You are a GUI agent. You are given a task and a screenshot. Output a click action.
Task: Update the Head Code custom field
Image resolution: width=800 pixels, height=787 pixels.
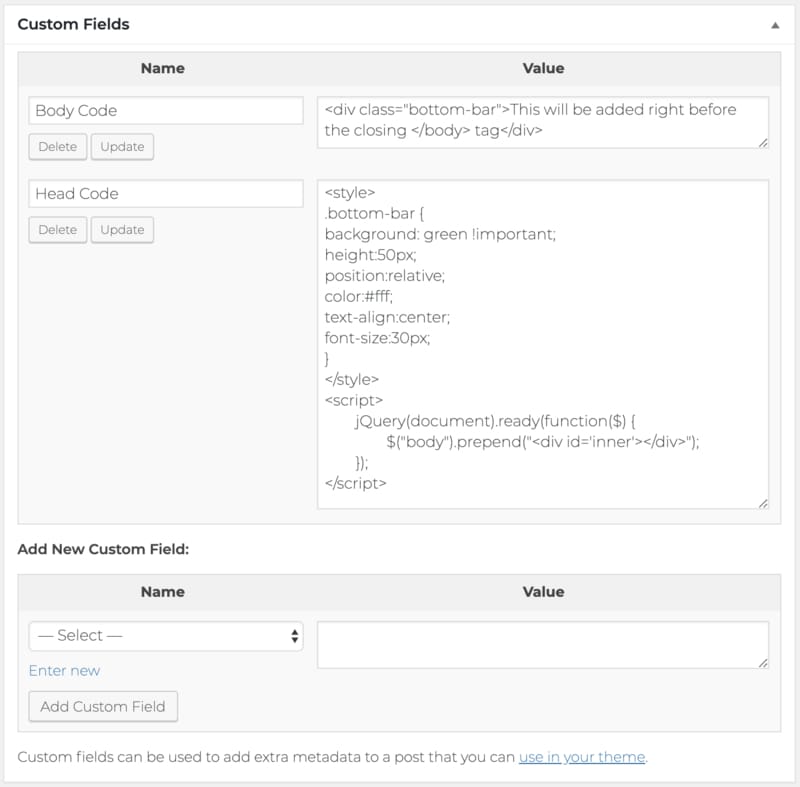click(x=122, y=230)
